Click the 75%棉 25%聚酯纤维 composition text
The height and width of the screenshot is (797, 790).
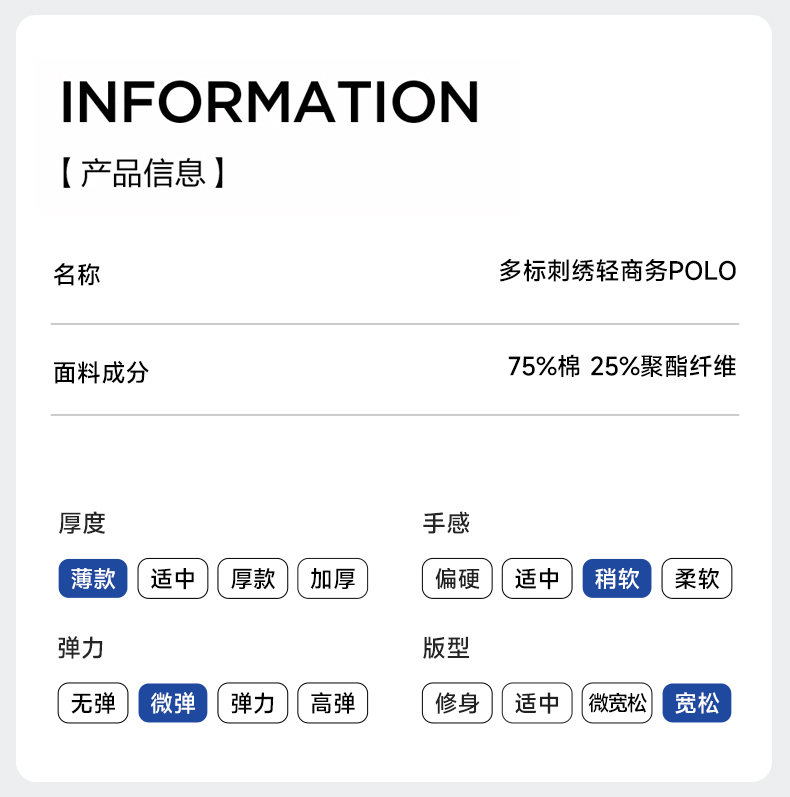pos(621,367)
